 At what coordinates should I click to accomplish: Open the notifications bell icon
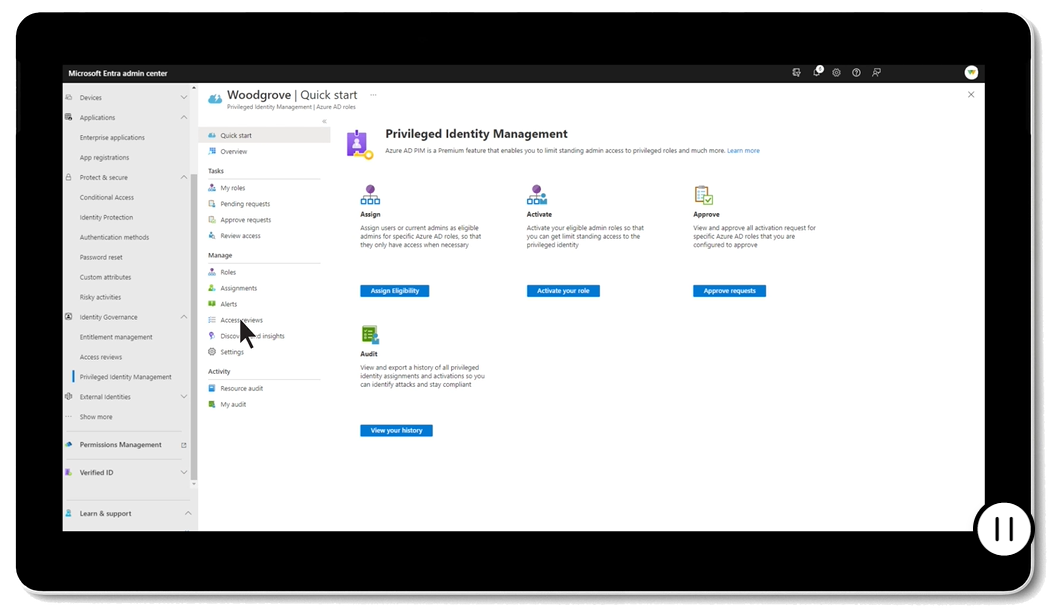pos(817,73)
